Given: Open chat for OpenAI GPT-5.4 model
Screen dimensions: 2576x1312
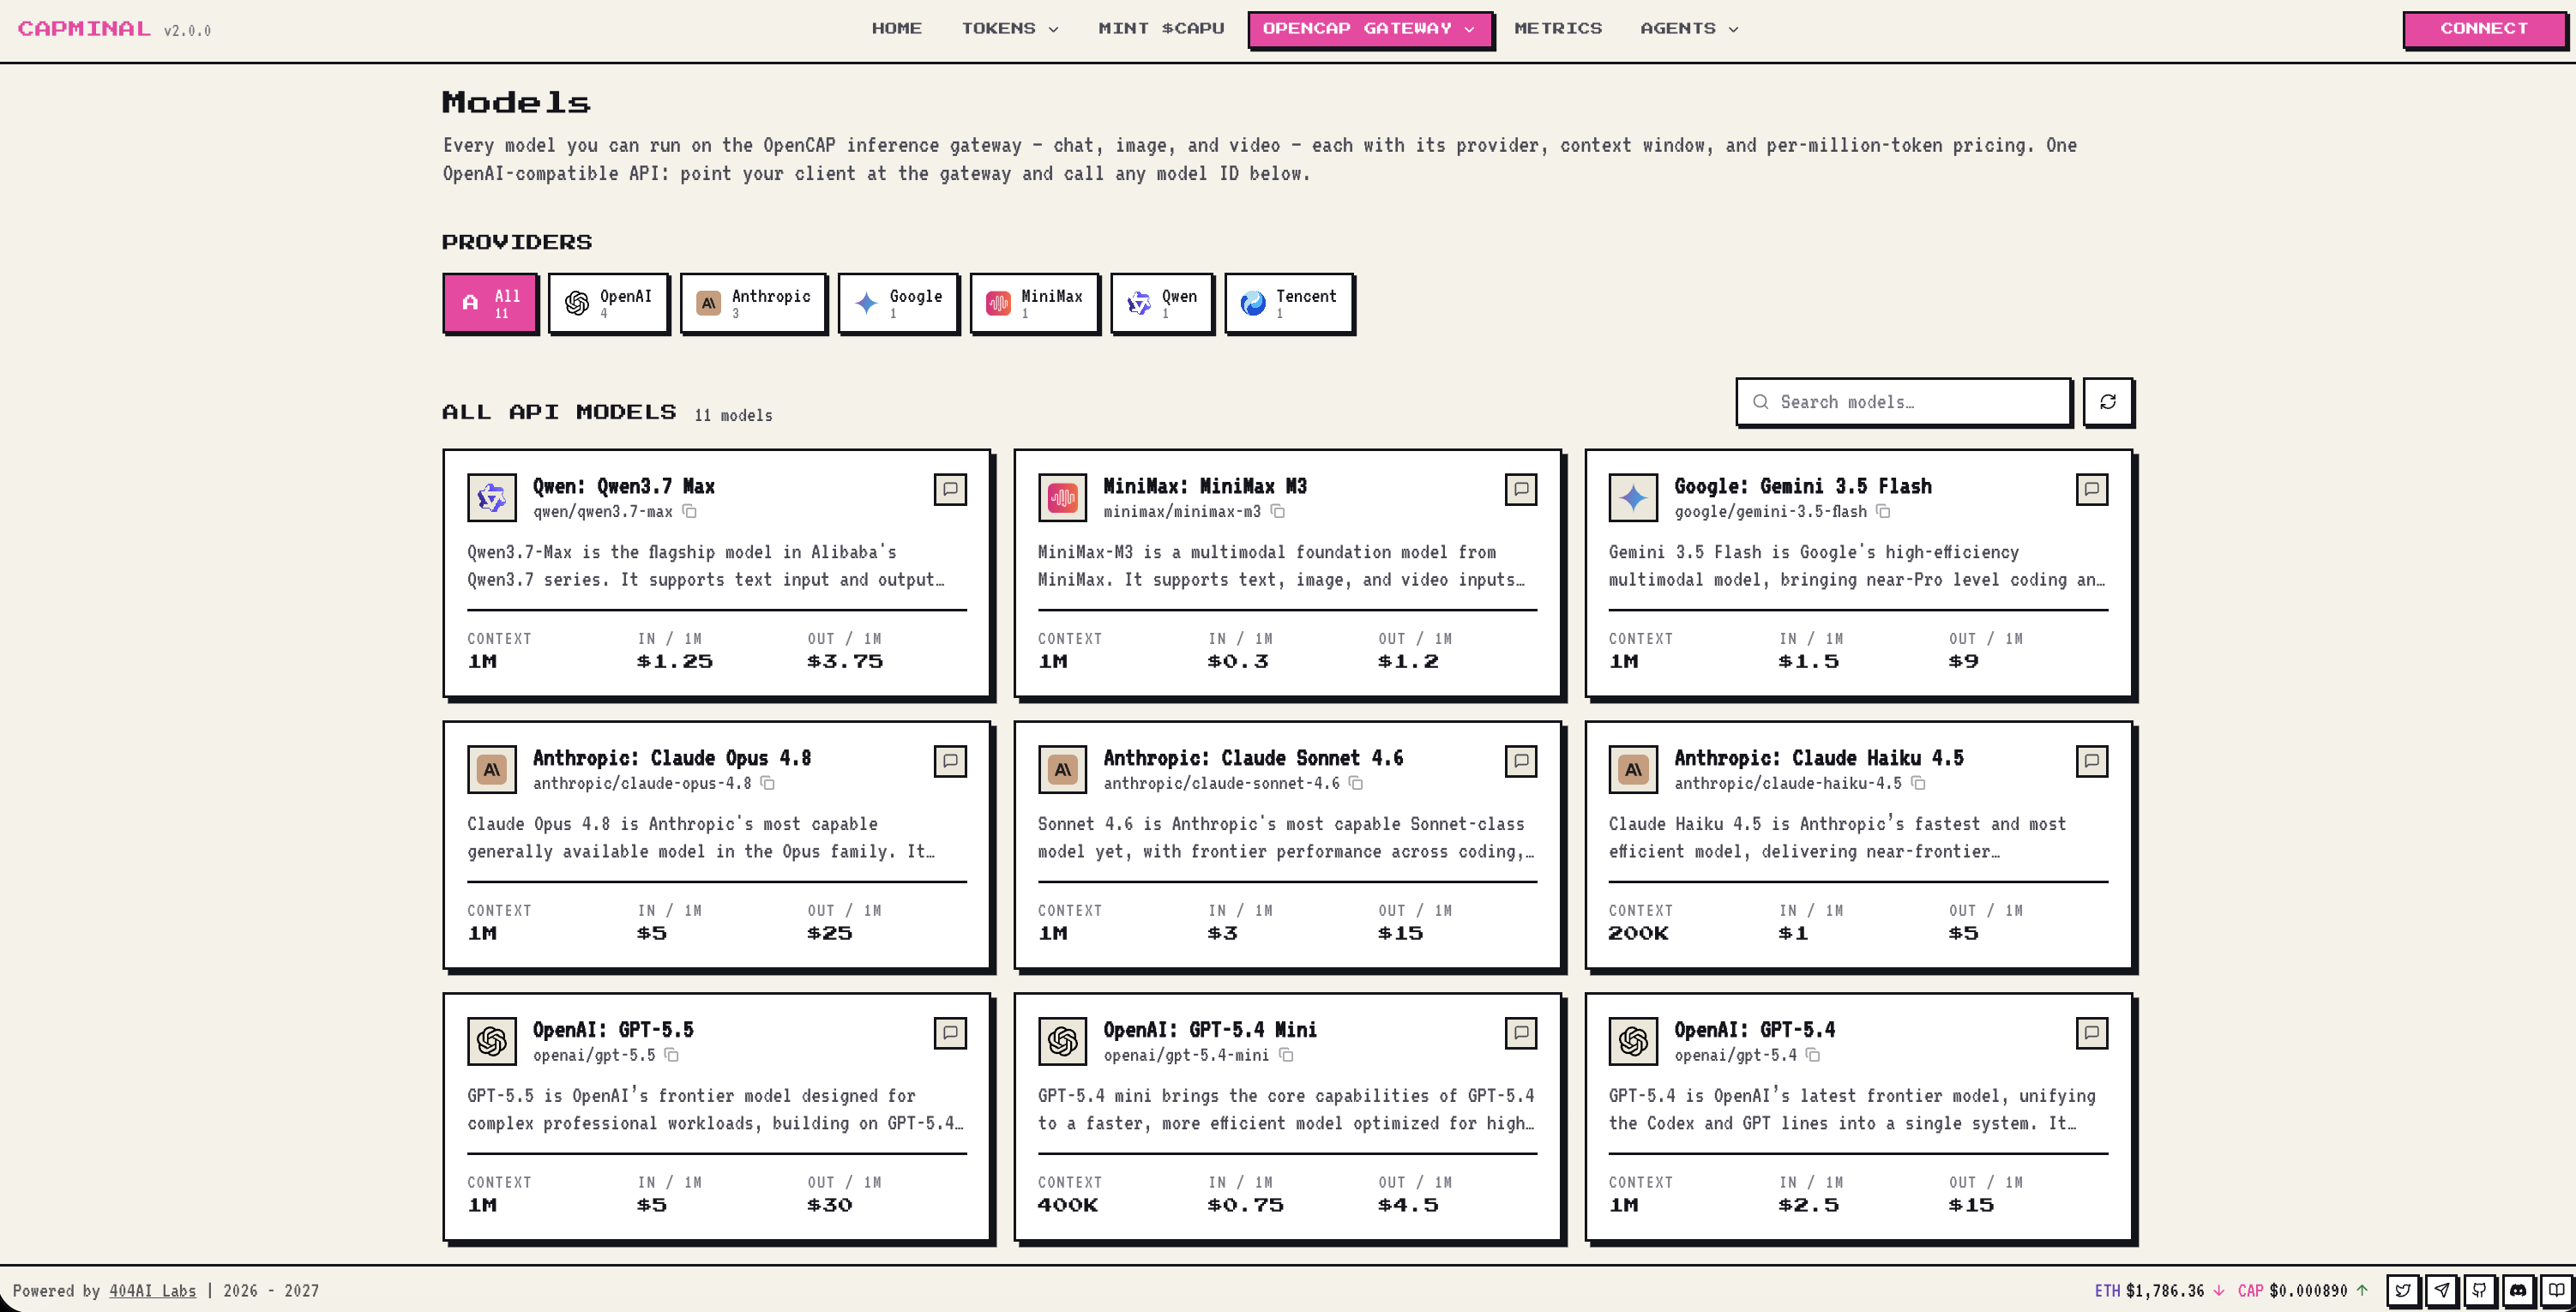Looking at the screenshot, I should 2092,1033.
